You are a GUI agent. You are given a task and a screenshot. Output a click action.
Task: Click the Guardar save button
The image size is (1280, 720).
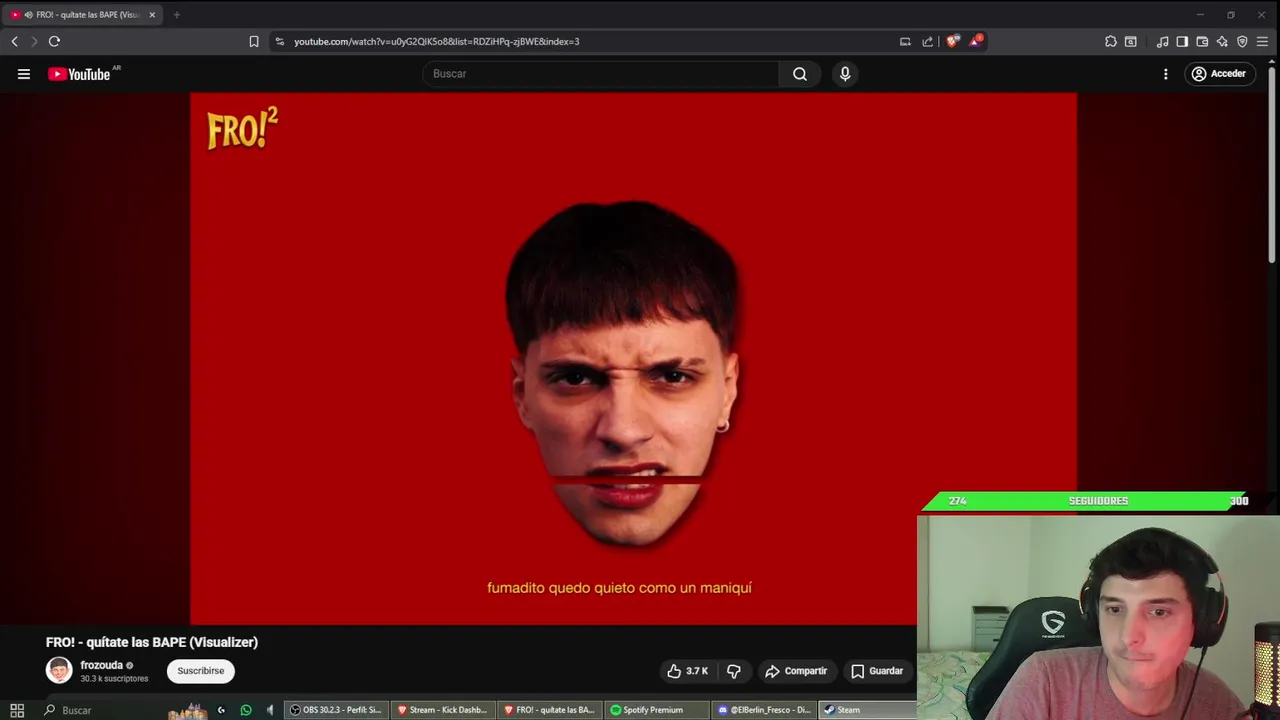(x=877, y=671)
